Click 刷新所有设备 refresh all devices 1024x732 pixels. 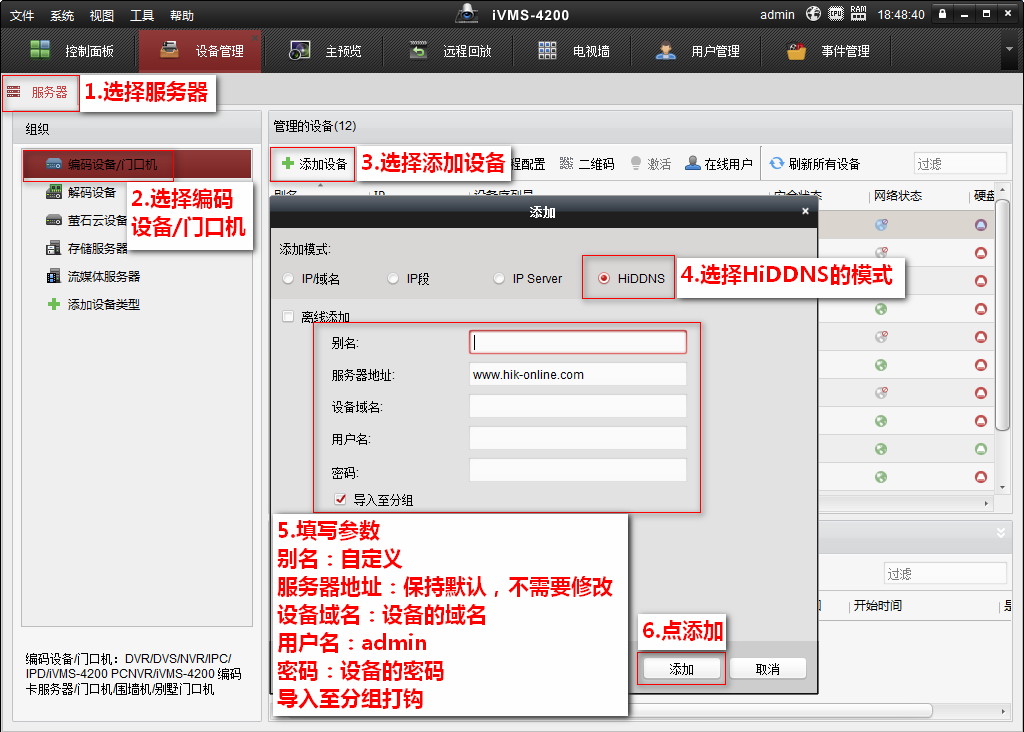(x=815, y=164)
